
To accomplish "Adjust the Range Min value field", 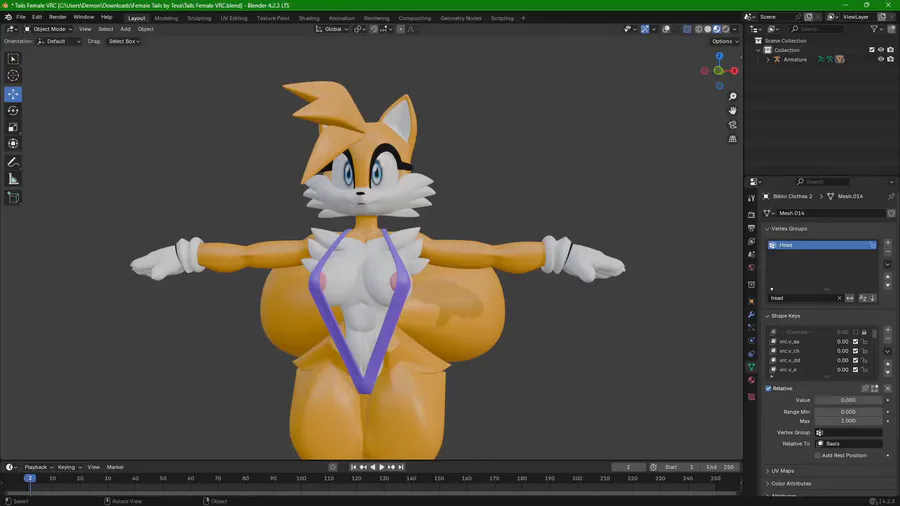I will 848,412.
